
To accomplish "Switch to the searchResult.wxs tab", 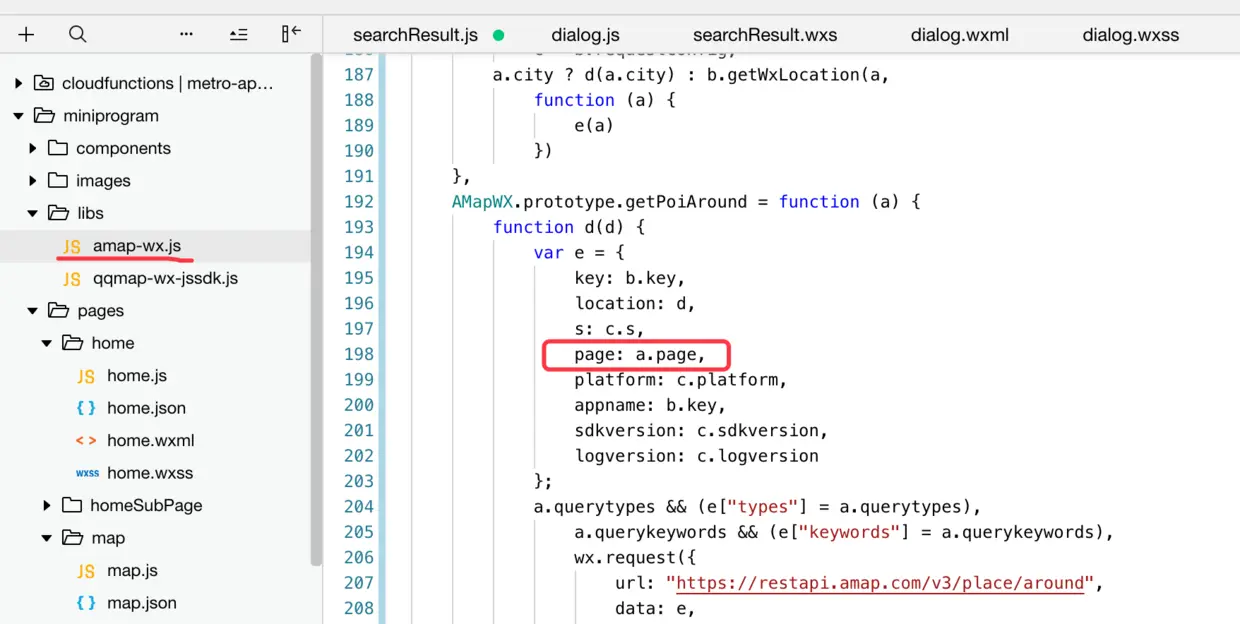I will (765, 35).
